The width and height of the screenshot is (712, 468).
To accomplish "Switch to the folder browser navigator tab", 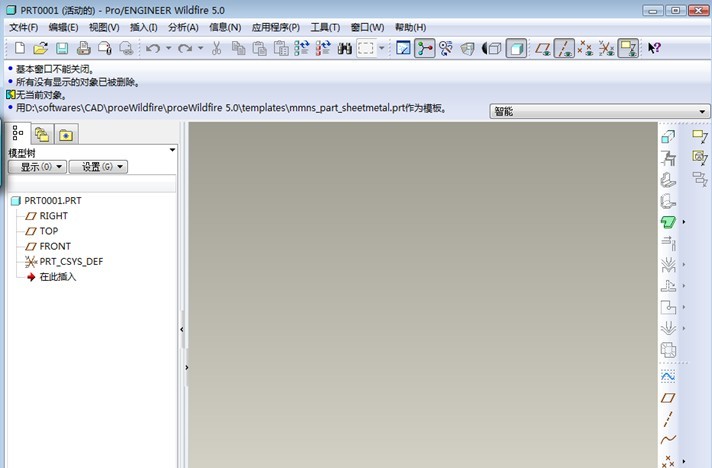I will tap(42, 134).
